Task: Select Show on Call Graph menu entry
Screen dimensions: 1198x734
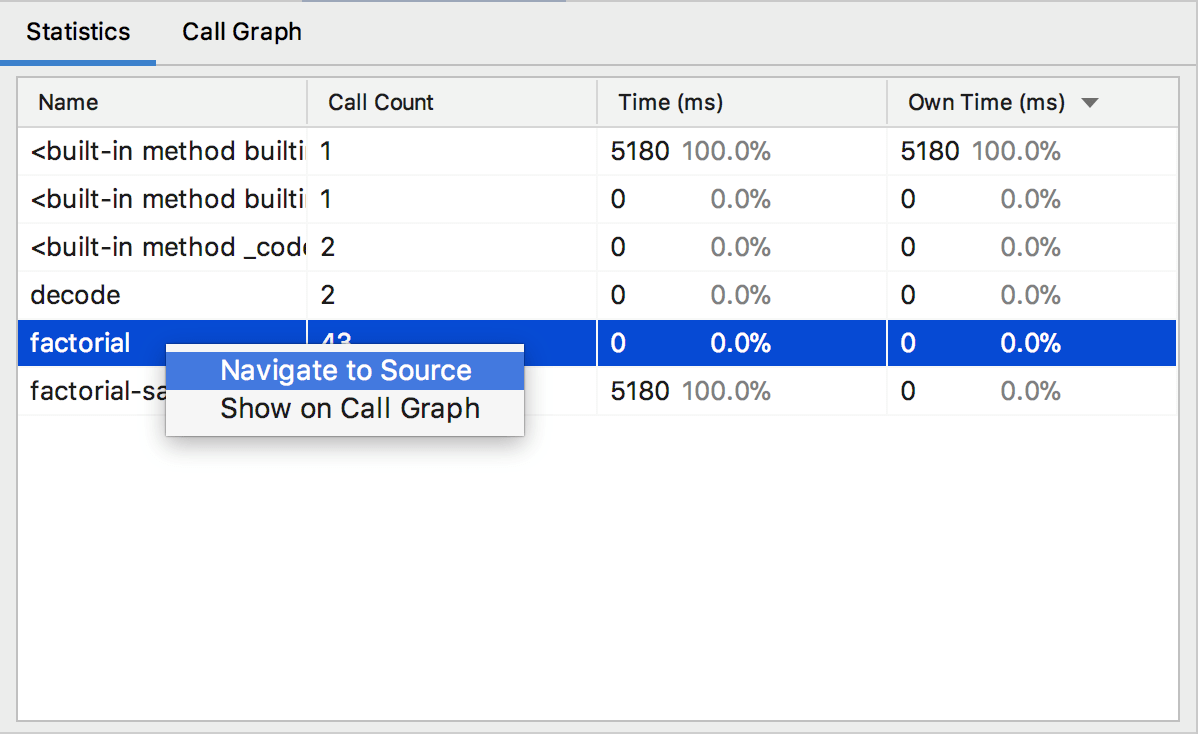Action: [x=350, y=409]
